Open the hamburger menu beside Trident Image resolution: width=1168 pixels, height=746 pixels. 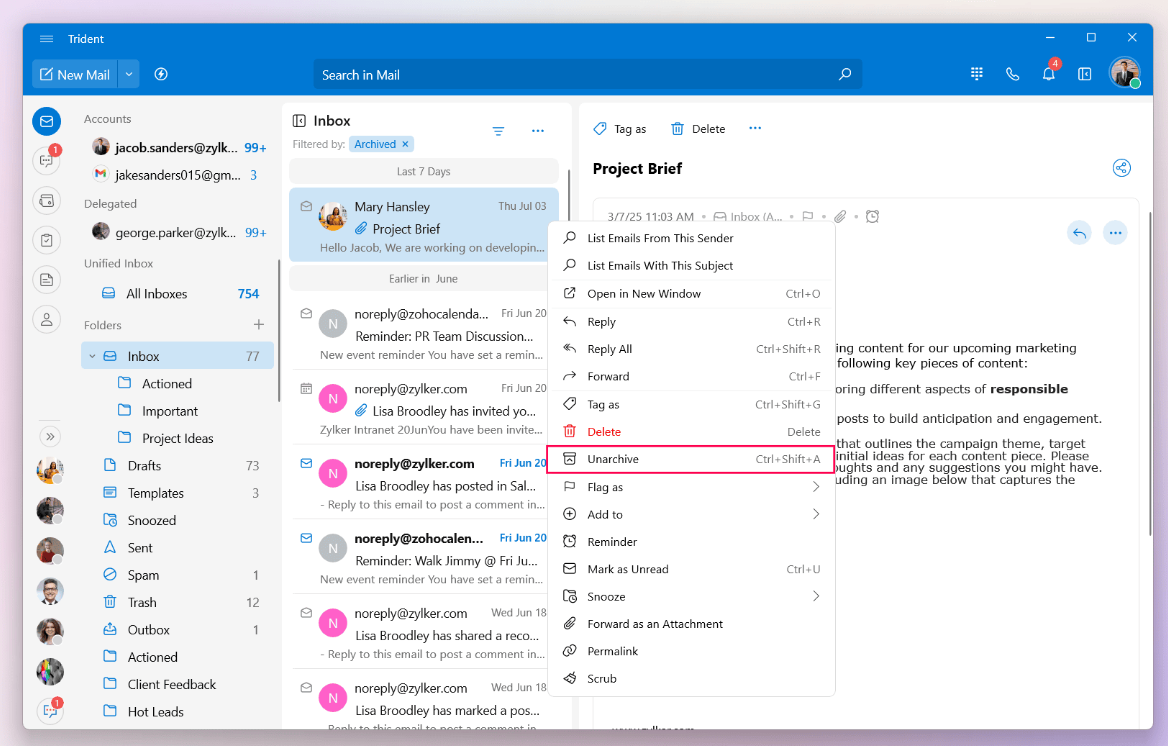(46, 39)
